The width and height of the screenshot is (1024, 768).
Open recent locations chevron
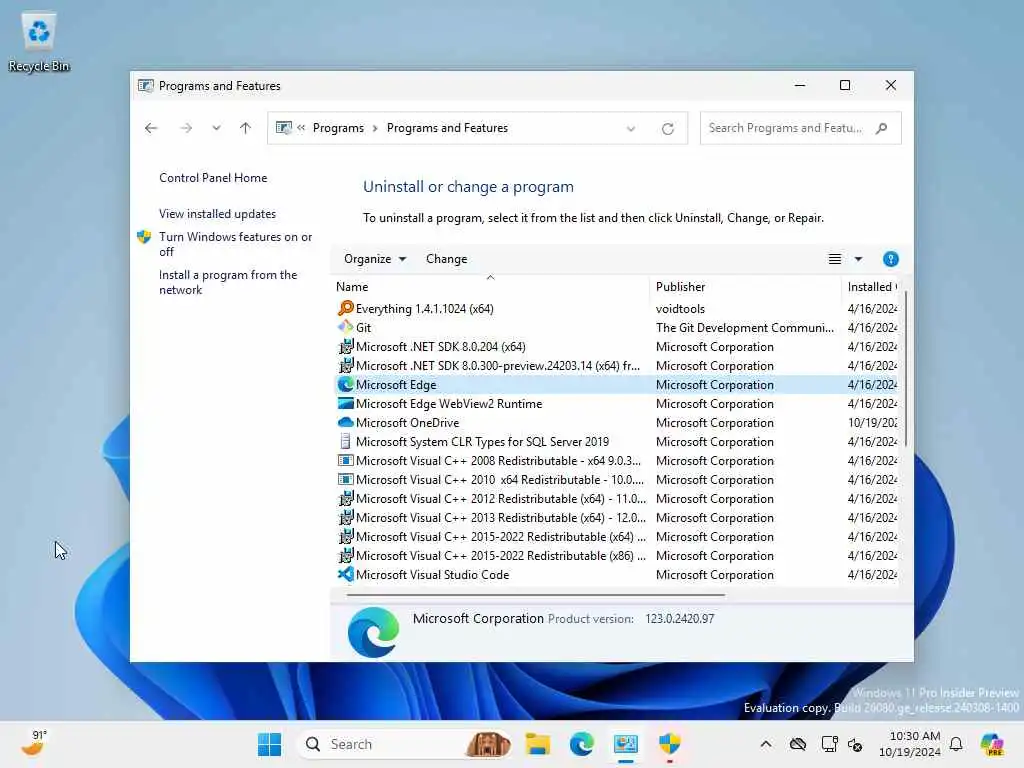216,128
